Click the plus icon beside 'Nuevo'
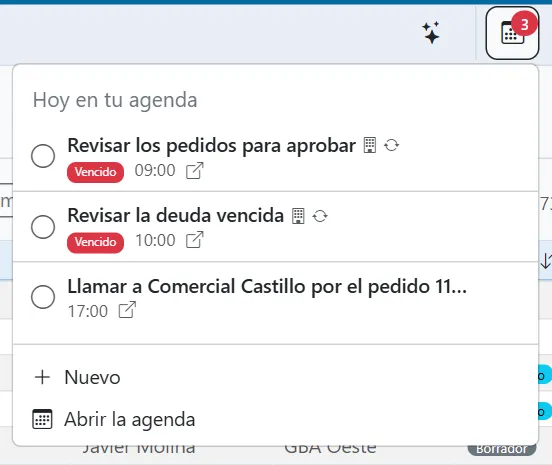Viewport: 552px width, 465px height. pyautogui.click(x=43, y=377)
